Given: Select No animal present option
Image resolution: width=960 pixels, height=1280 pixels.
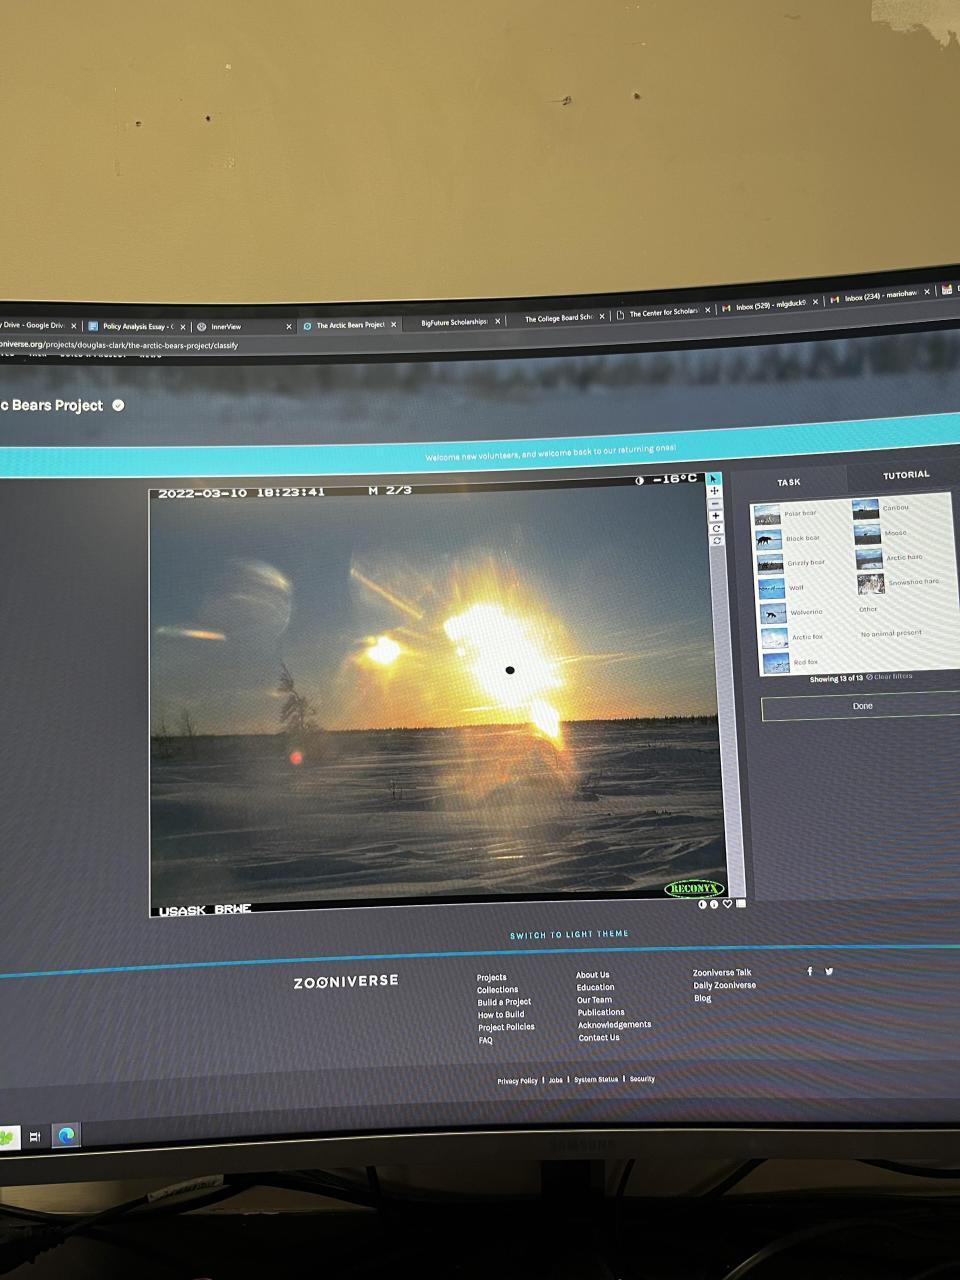Looking at the screenshot, I should [891, 634].
